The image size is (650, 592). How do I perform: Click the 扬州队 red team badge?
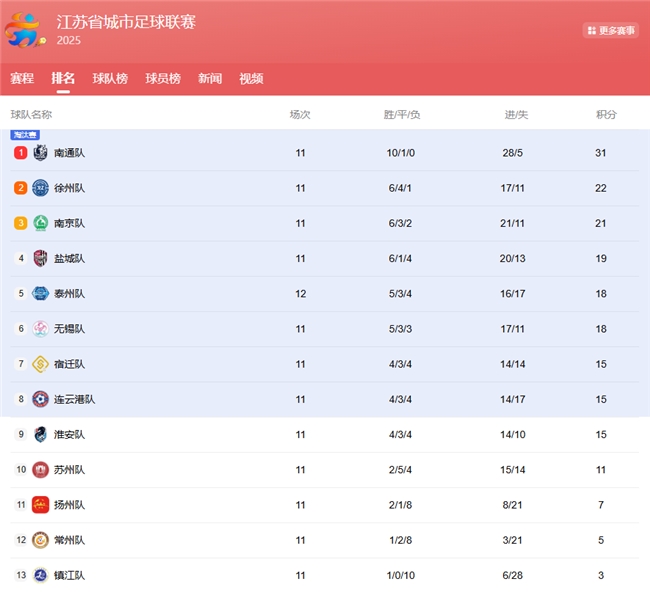click(x=40, y=505)
